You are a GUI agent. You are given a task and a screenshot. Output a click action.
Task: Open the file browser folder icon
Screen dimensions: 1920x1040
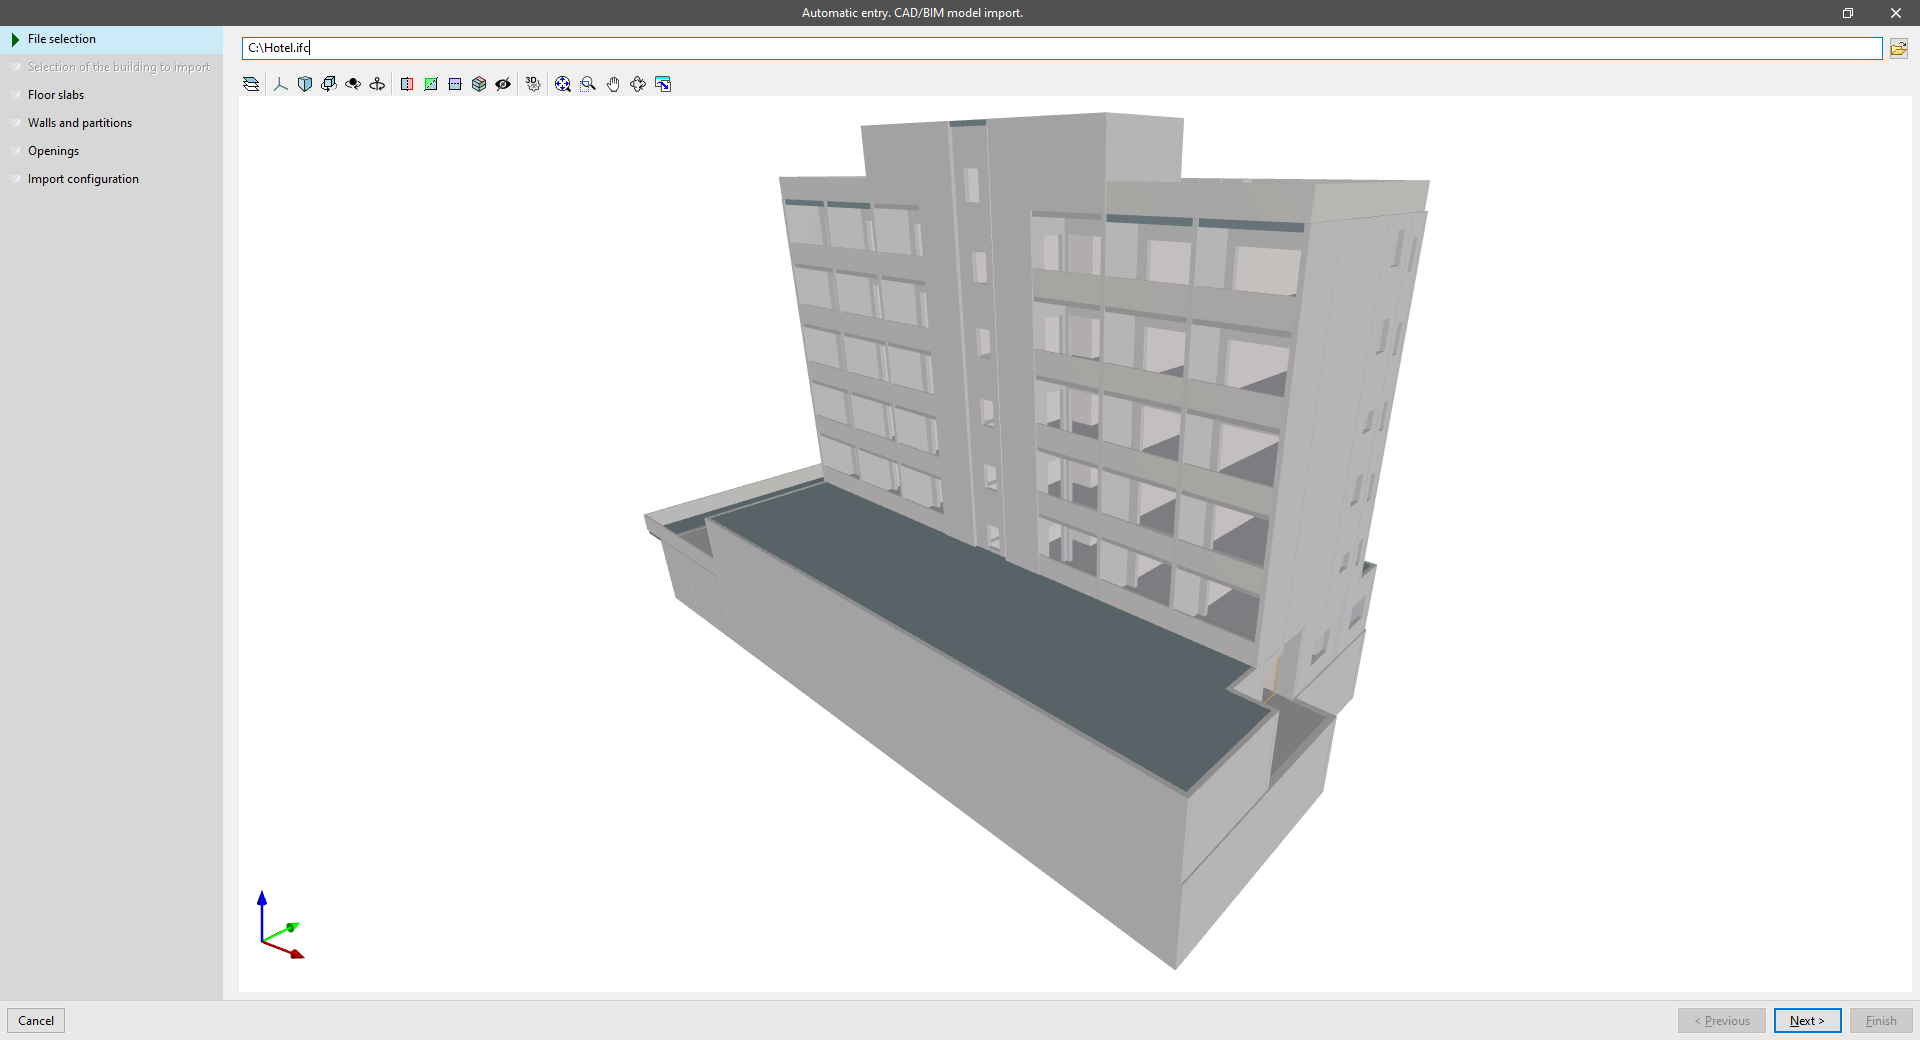point(1899,48)
